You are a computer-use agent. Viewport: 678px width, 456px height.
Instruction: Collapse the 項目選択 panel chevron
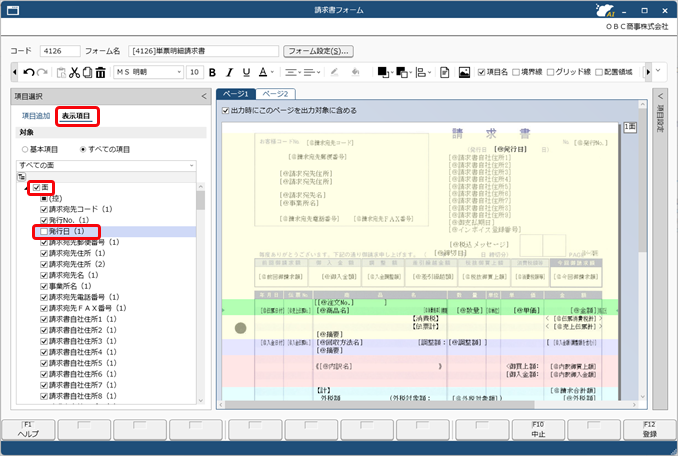(204, 96)
